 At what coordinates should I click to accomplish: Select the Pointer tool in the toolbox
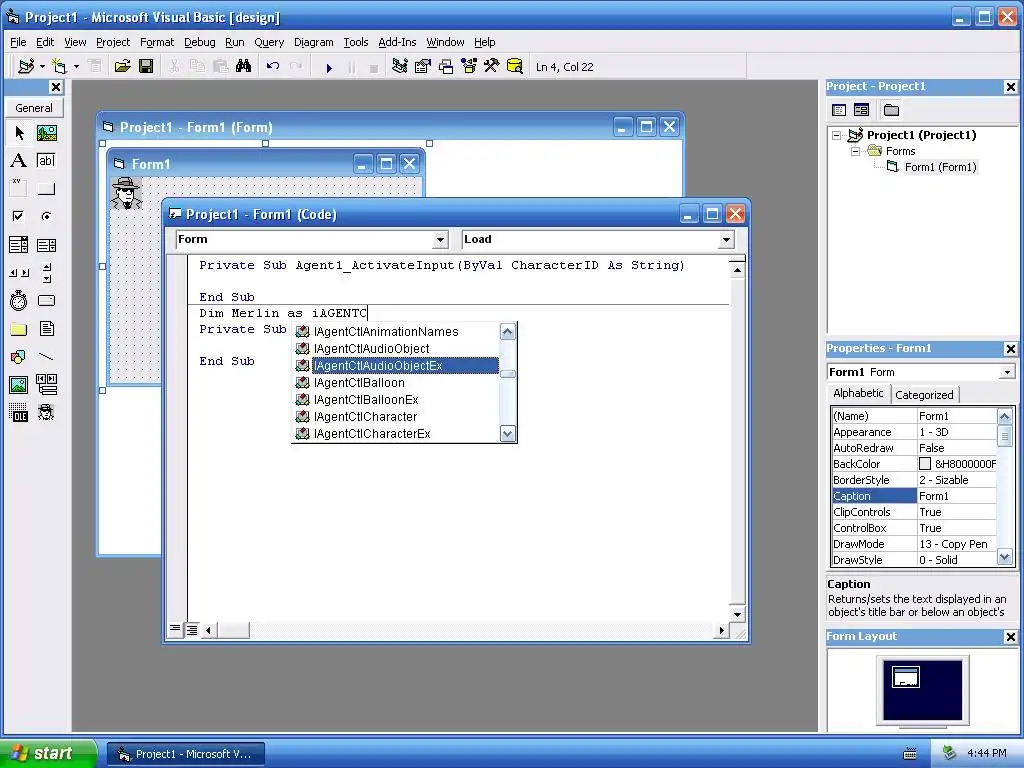click(x=19, y=133)
